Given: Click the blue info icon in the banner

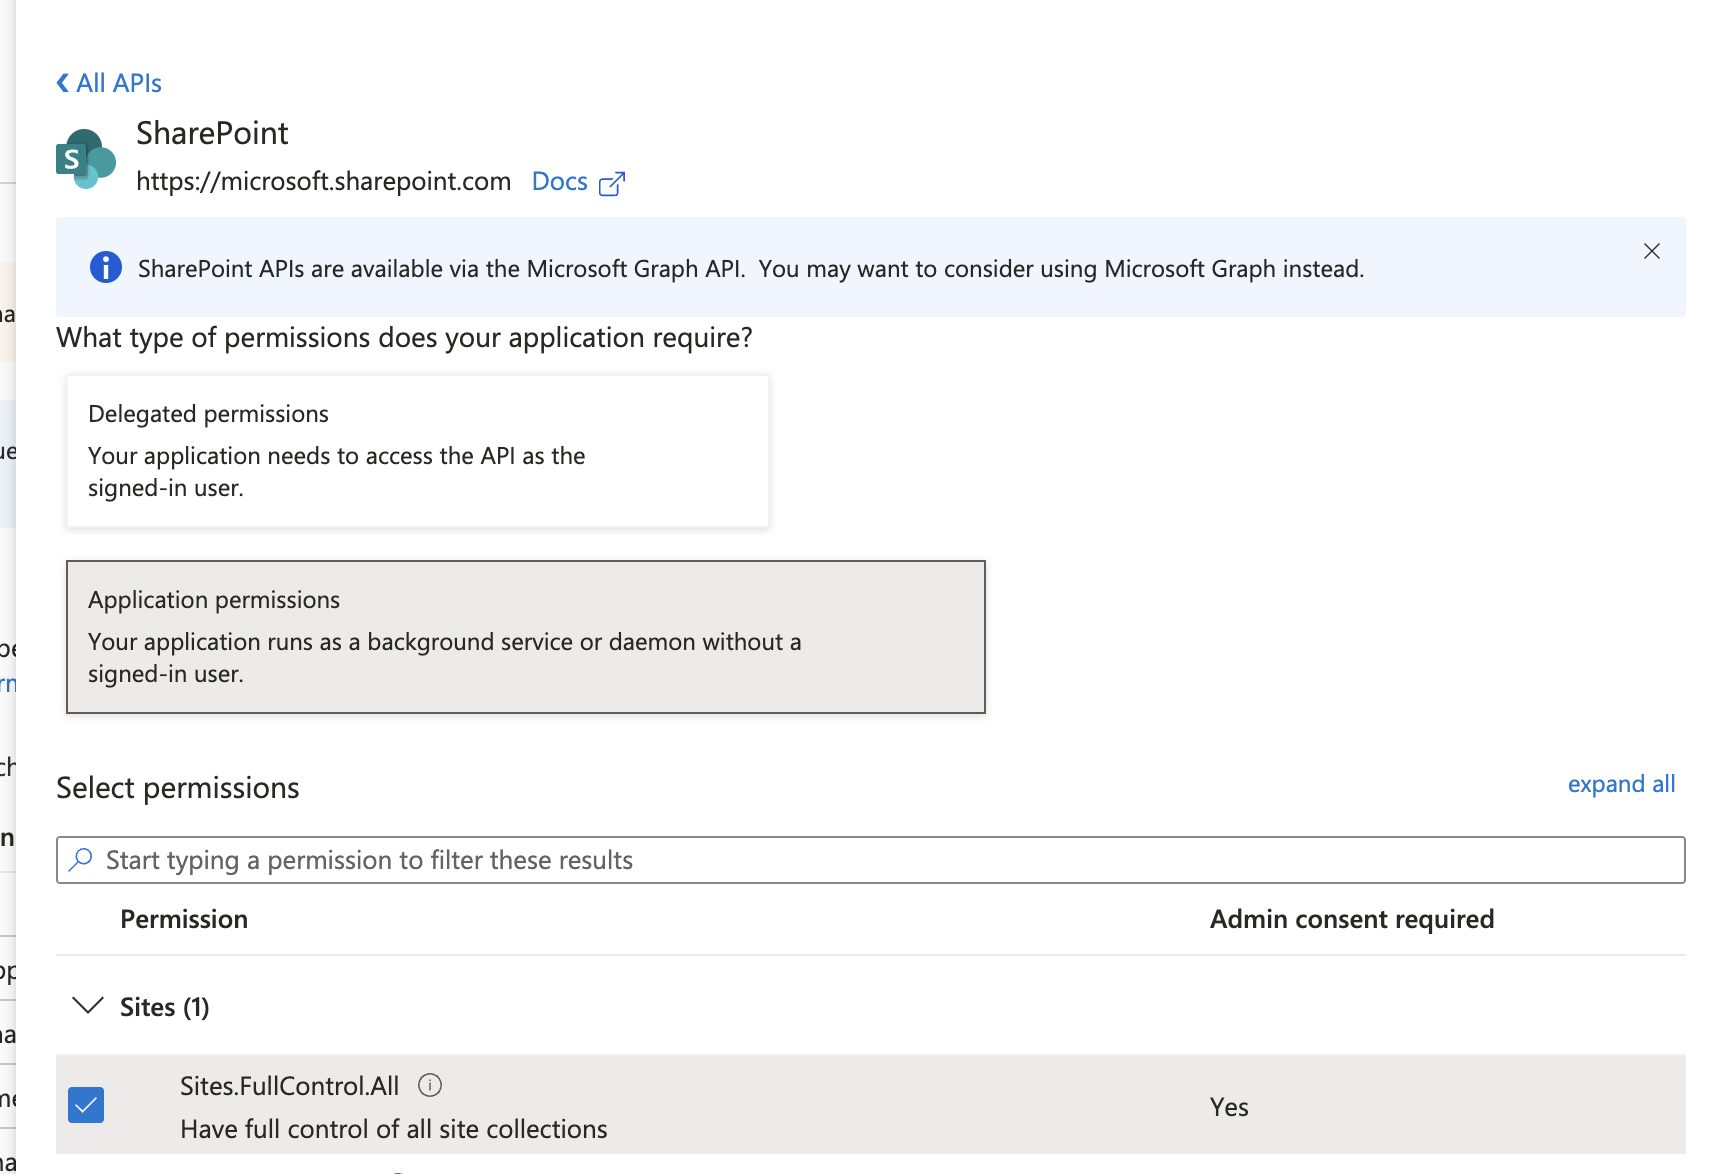Looking at the screenshot, I should click(106, 267).
